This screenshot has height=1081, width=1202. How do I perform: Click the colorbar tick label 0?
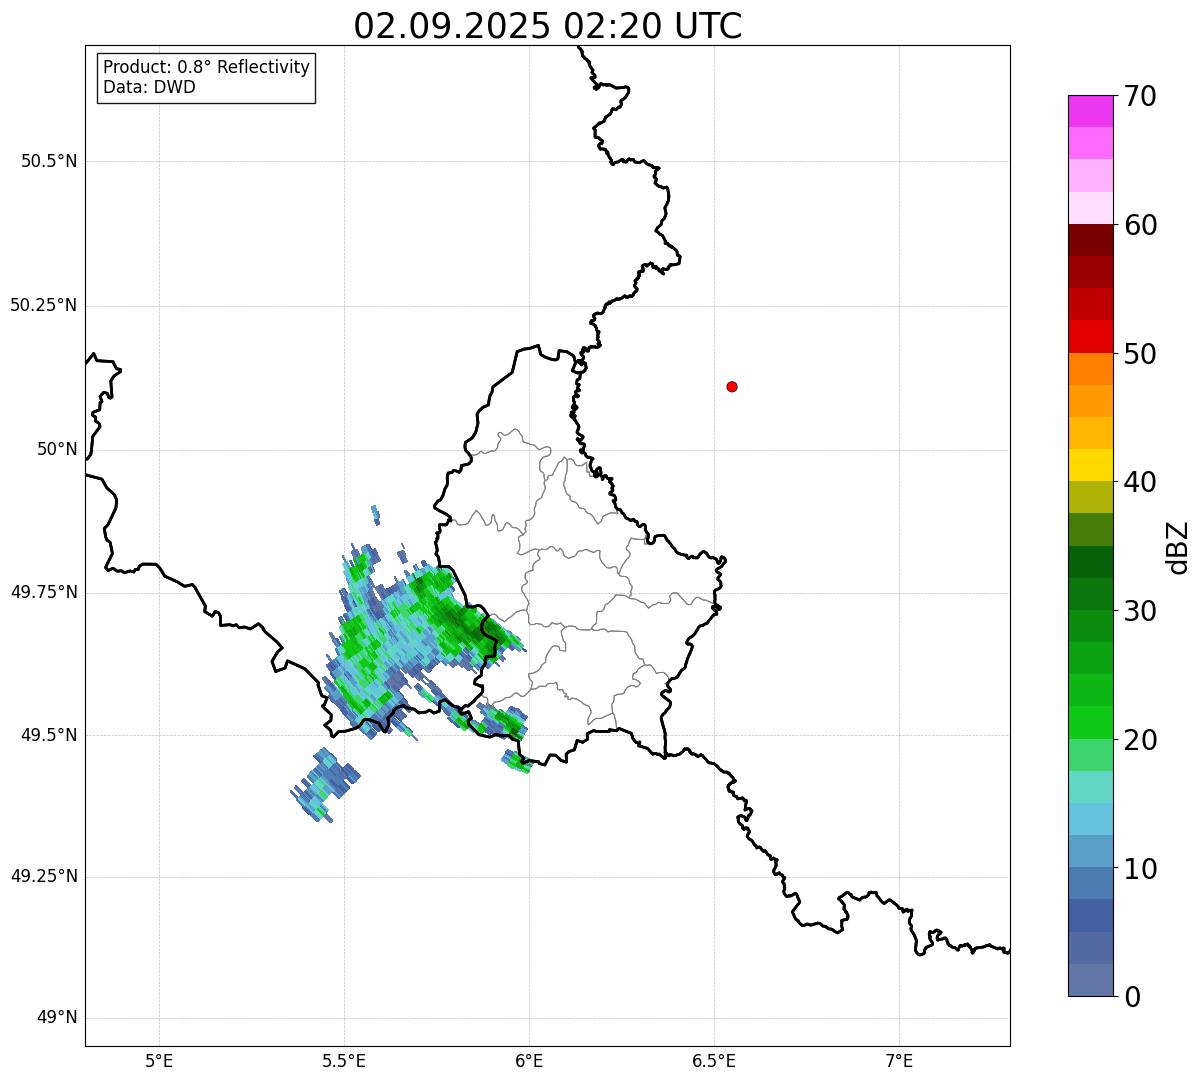point(1132,997)
